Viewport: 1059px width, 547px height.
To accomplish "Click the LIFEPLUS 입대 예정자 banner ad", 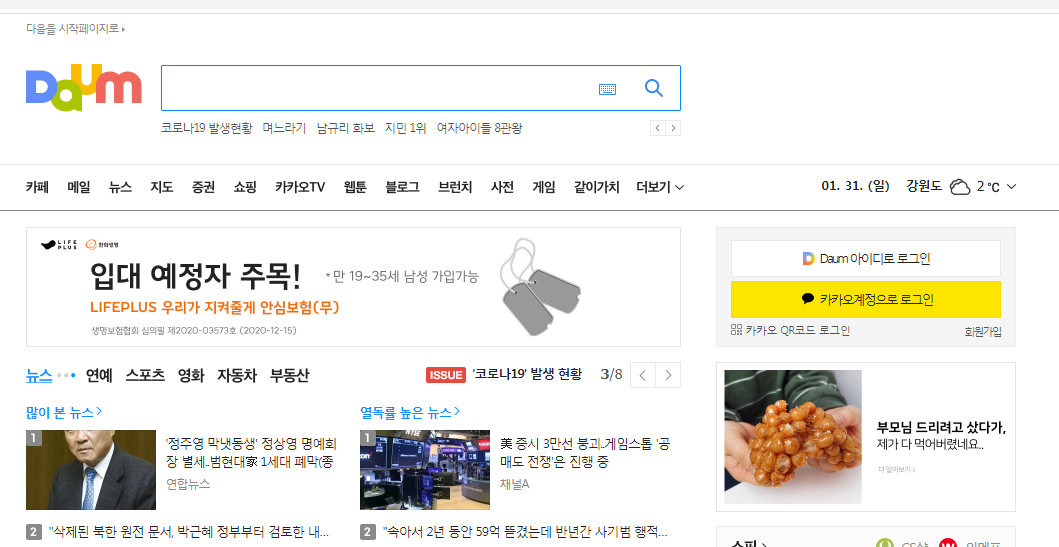I will 353,287.
